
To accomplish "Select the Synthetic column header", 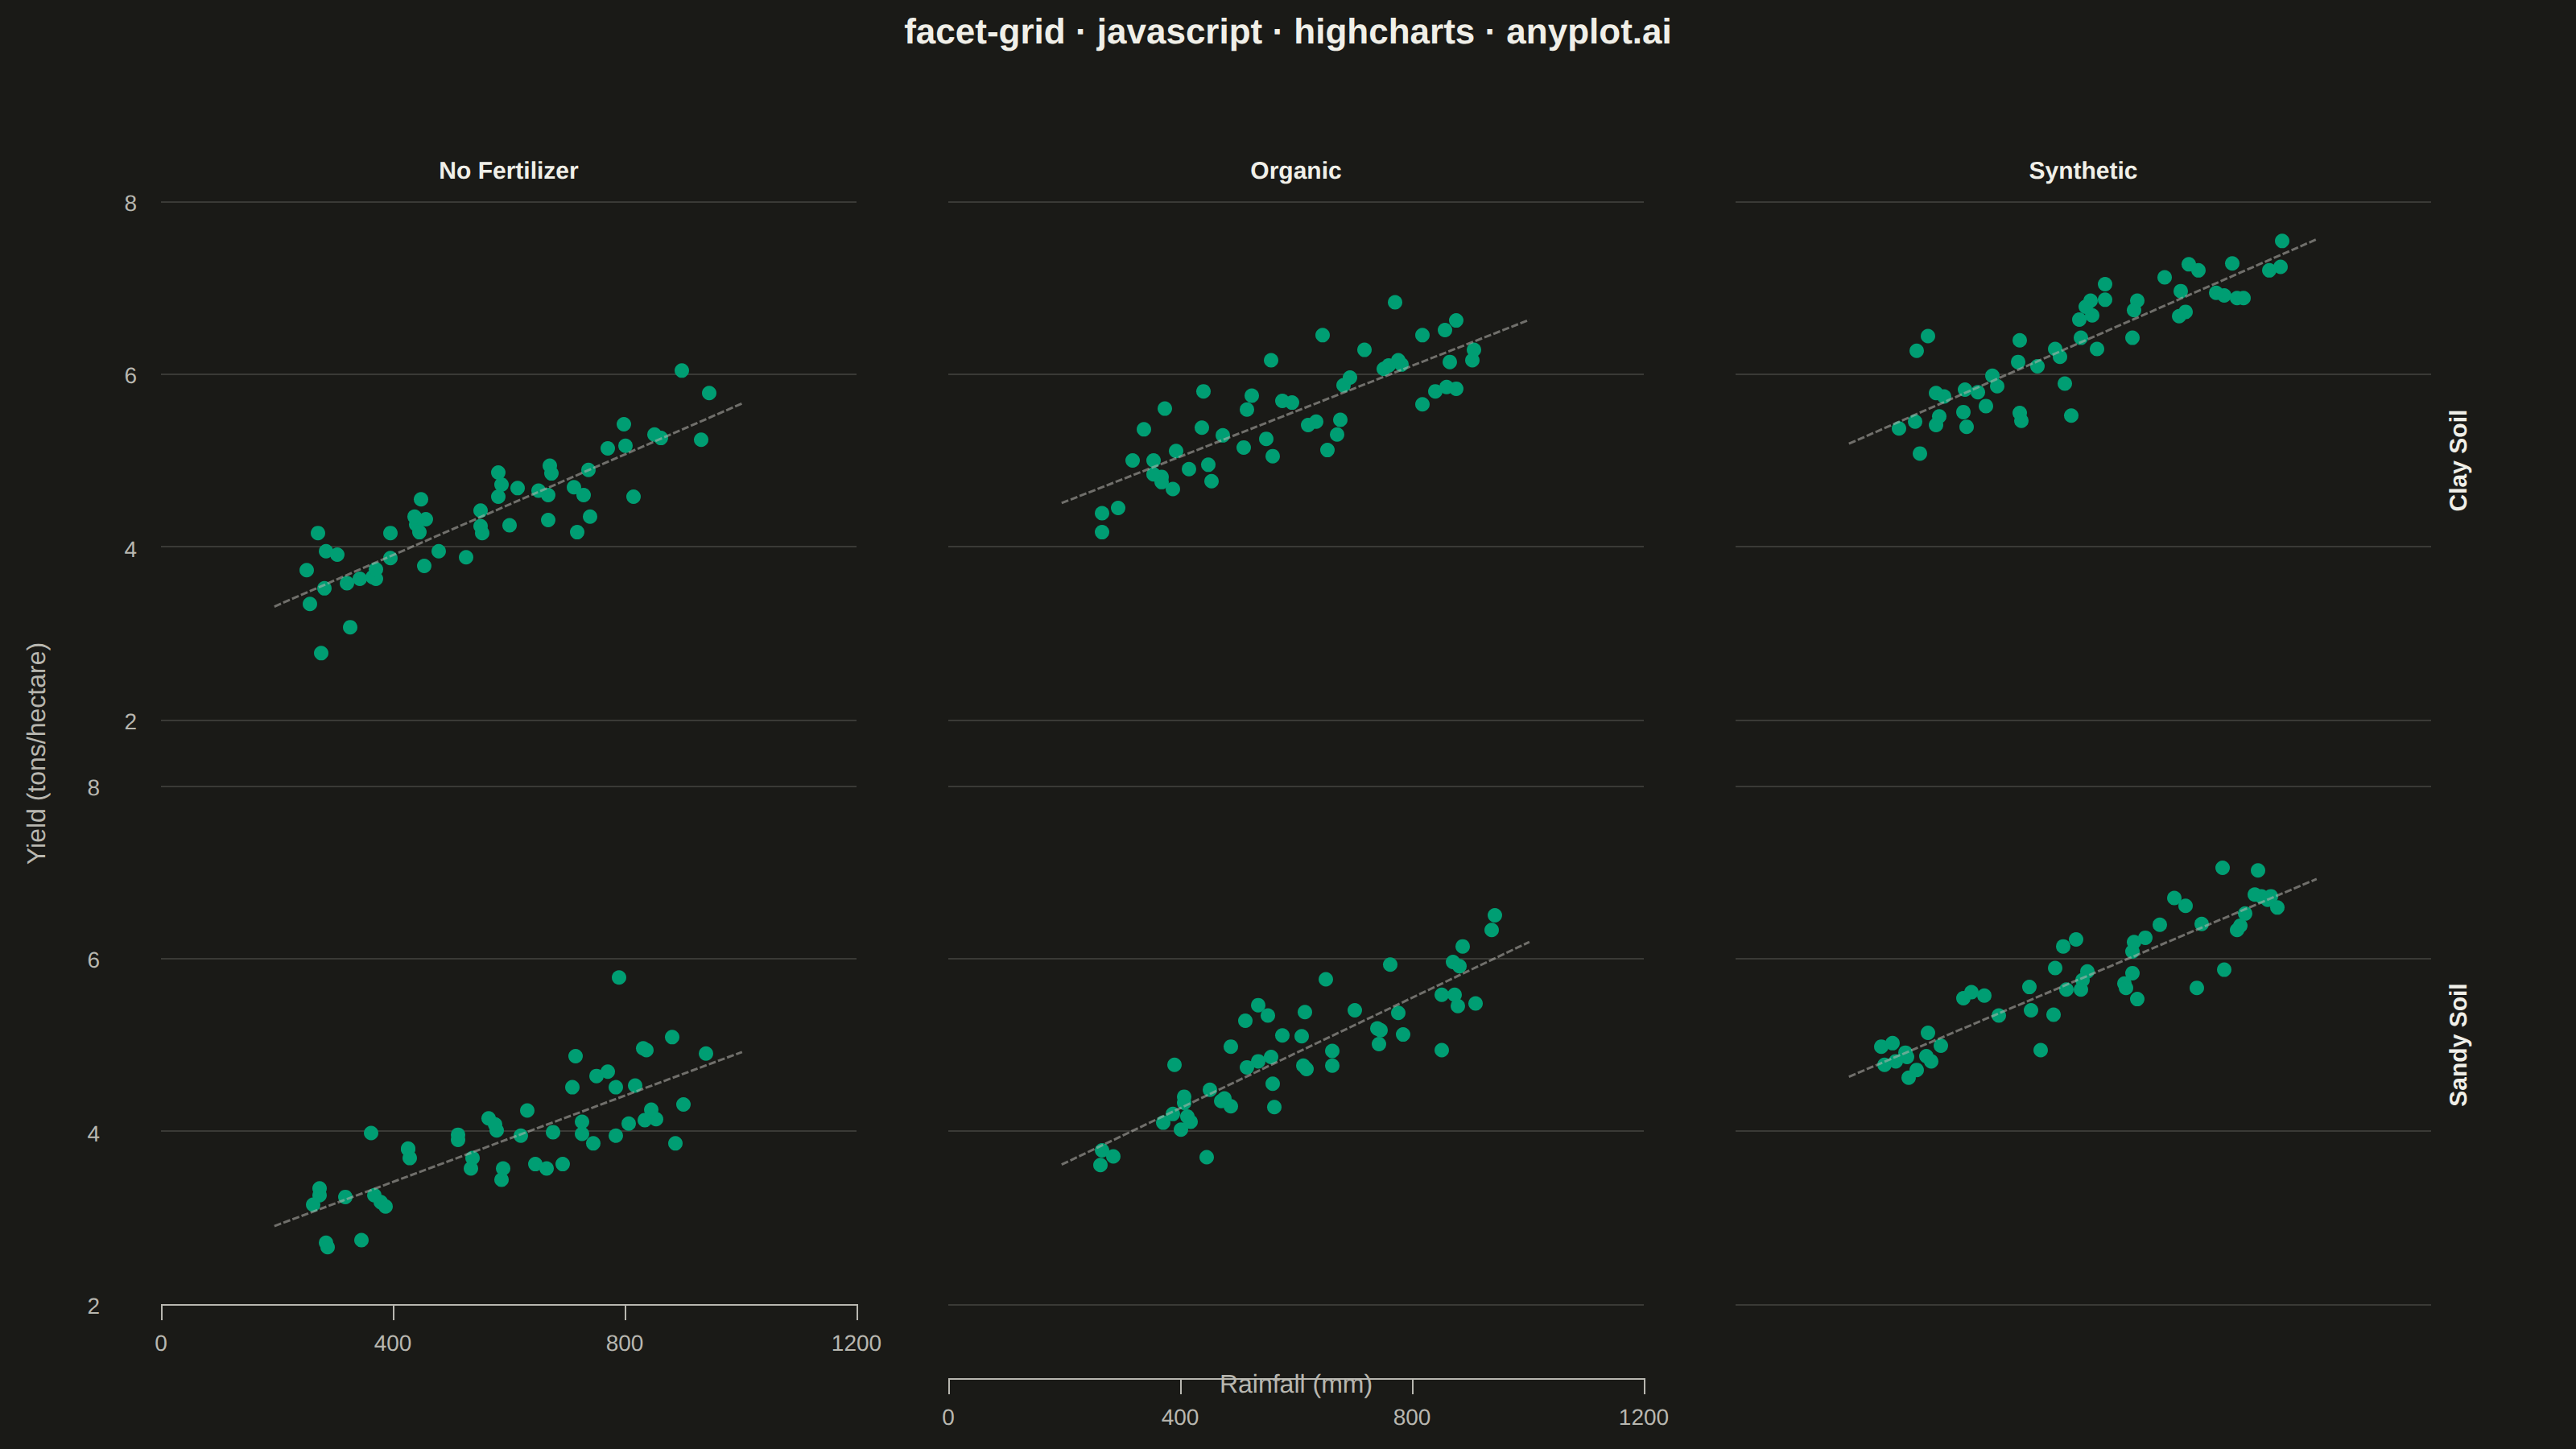I will click(x=2082, y=171).
